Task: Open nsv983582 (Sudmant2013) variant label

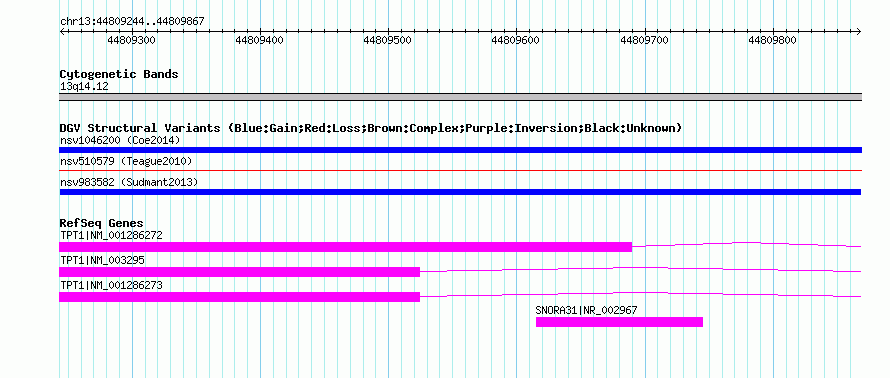Action: 129,182
